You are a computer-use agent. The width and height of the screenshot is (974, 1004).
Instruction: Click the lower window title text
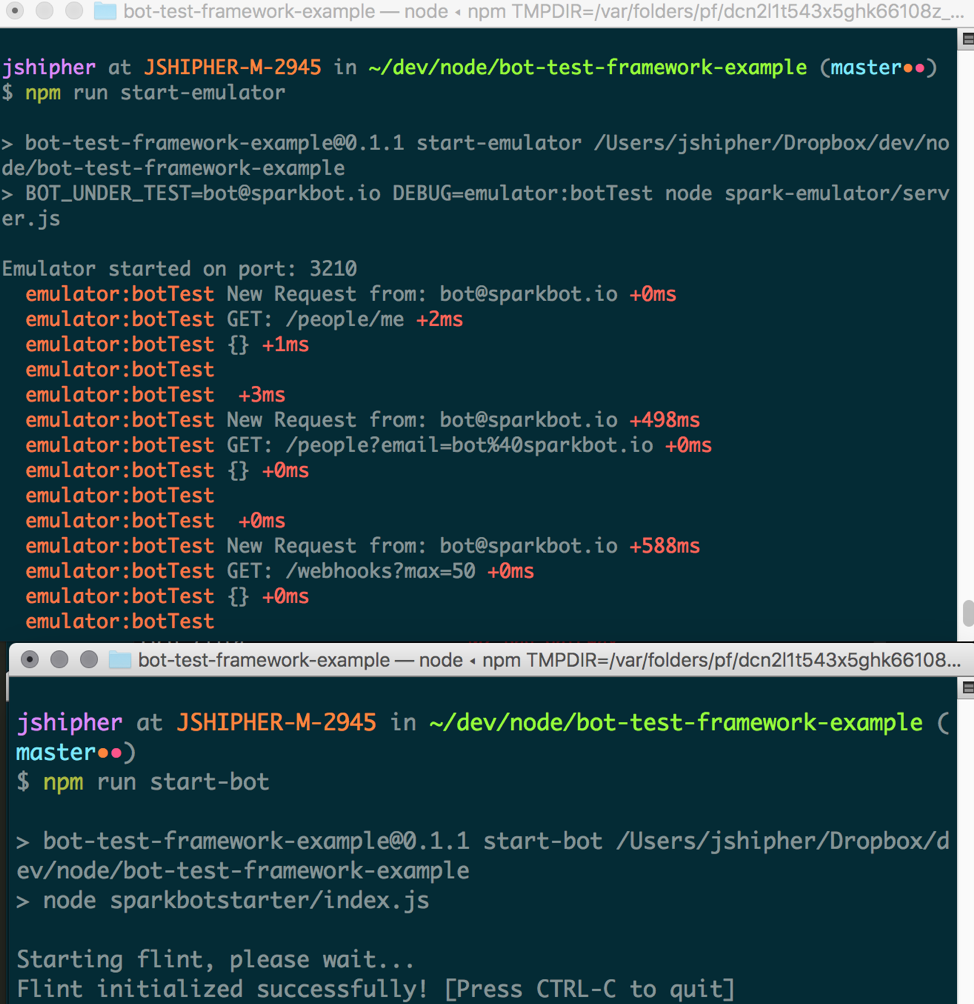point(549,660)
